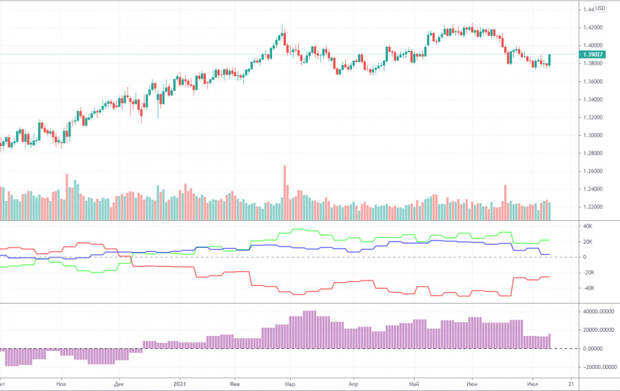Click the -20000.00000 label on histogram scale
Image resolution: width=620 pixels, height=391 pixels.
(599, 367)
